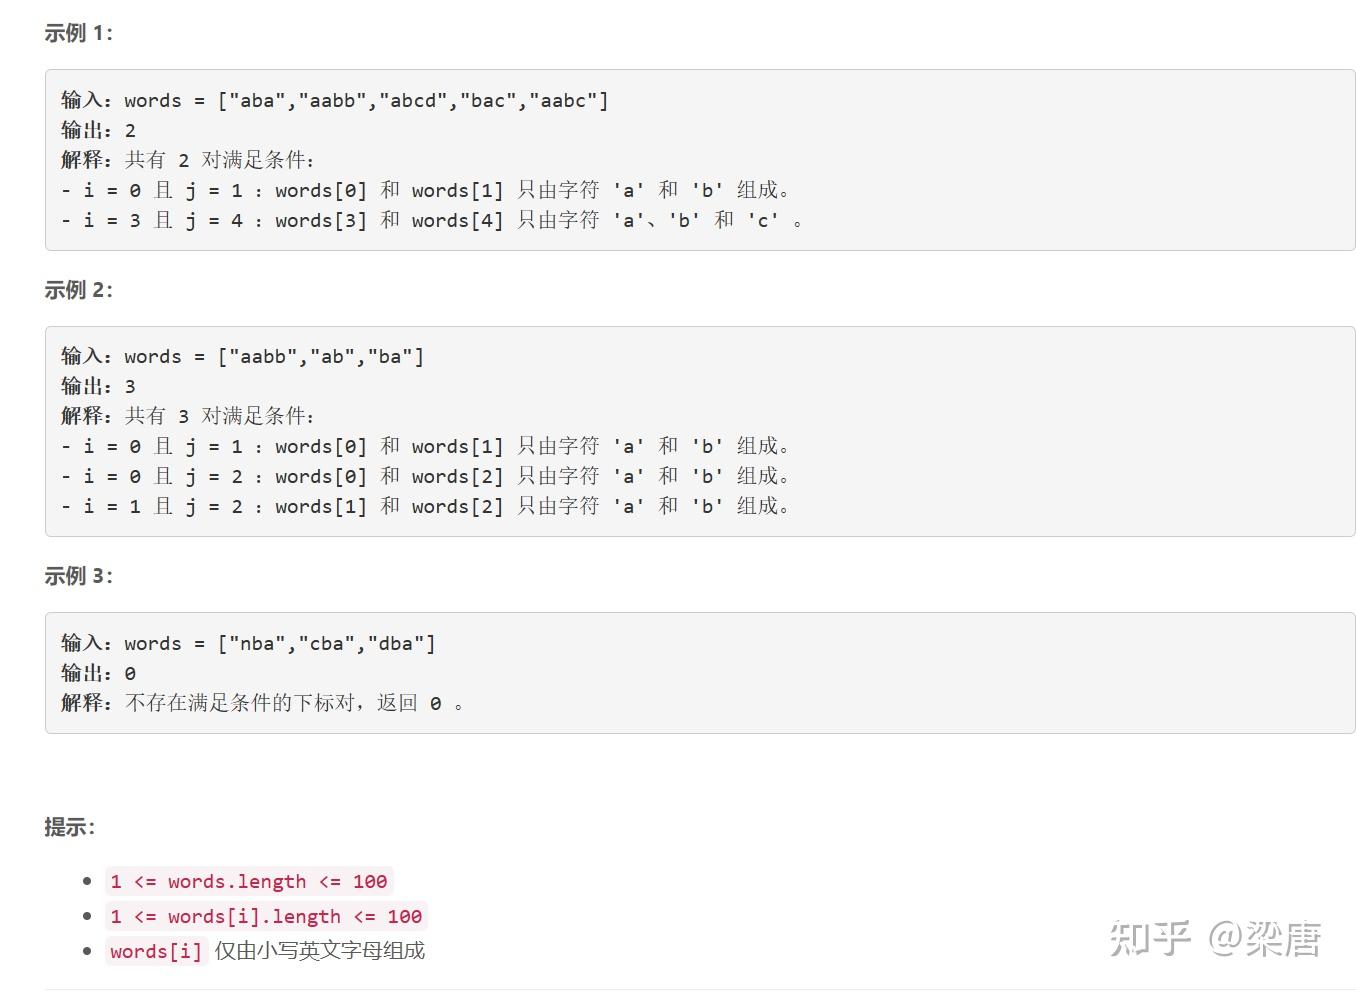This screenshot has height=993, width=1356.
Task: Click the 示例 1 heading
Action: pos(78,33)
